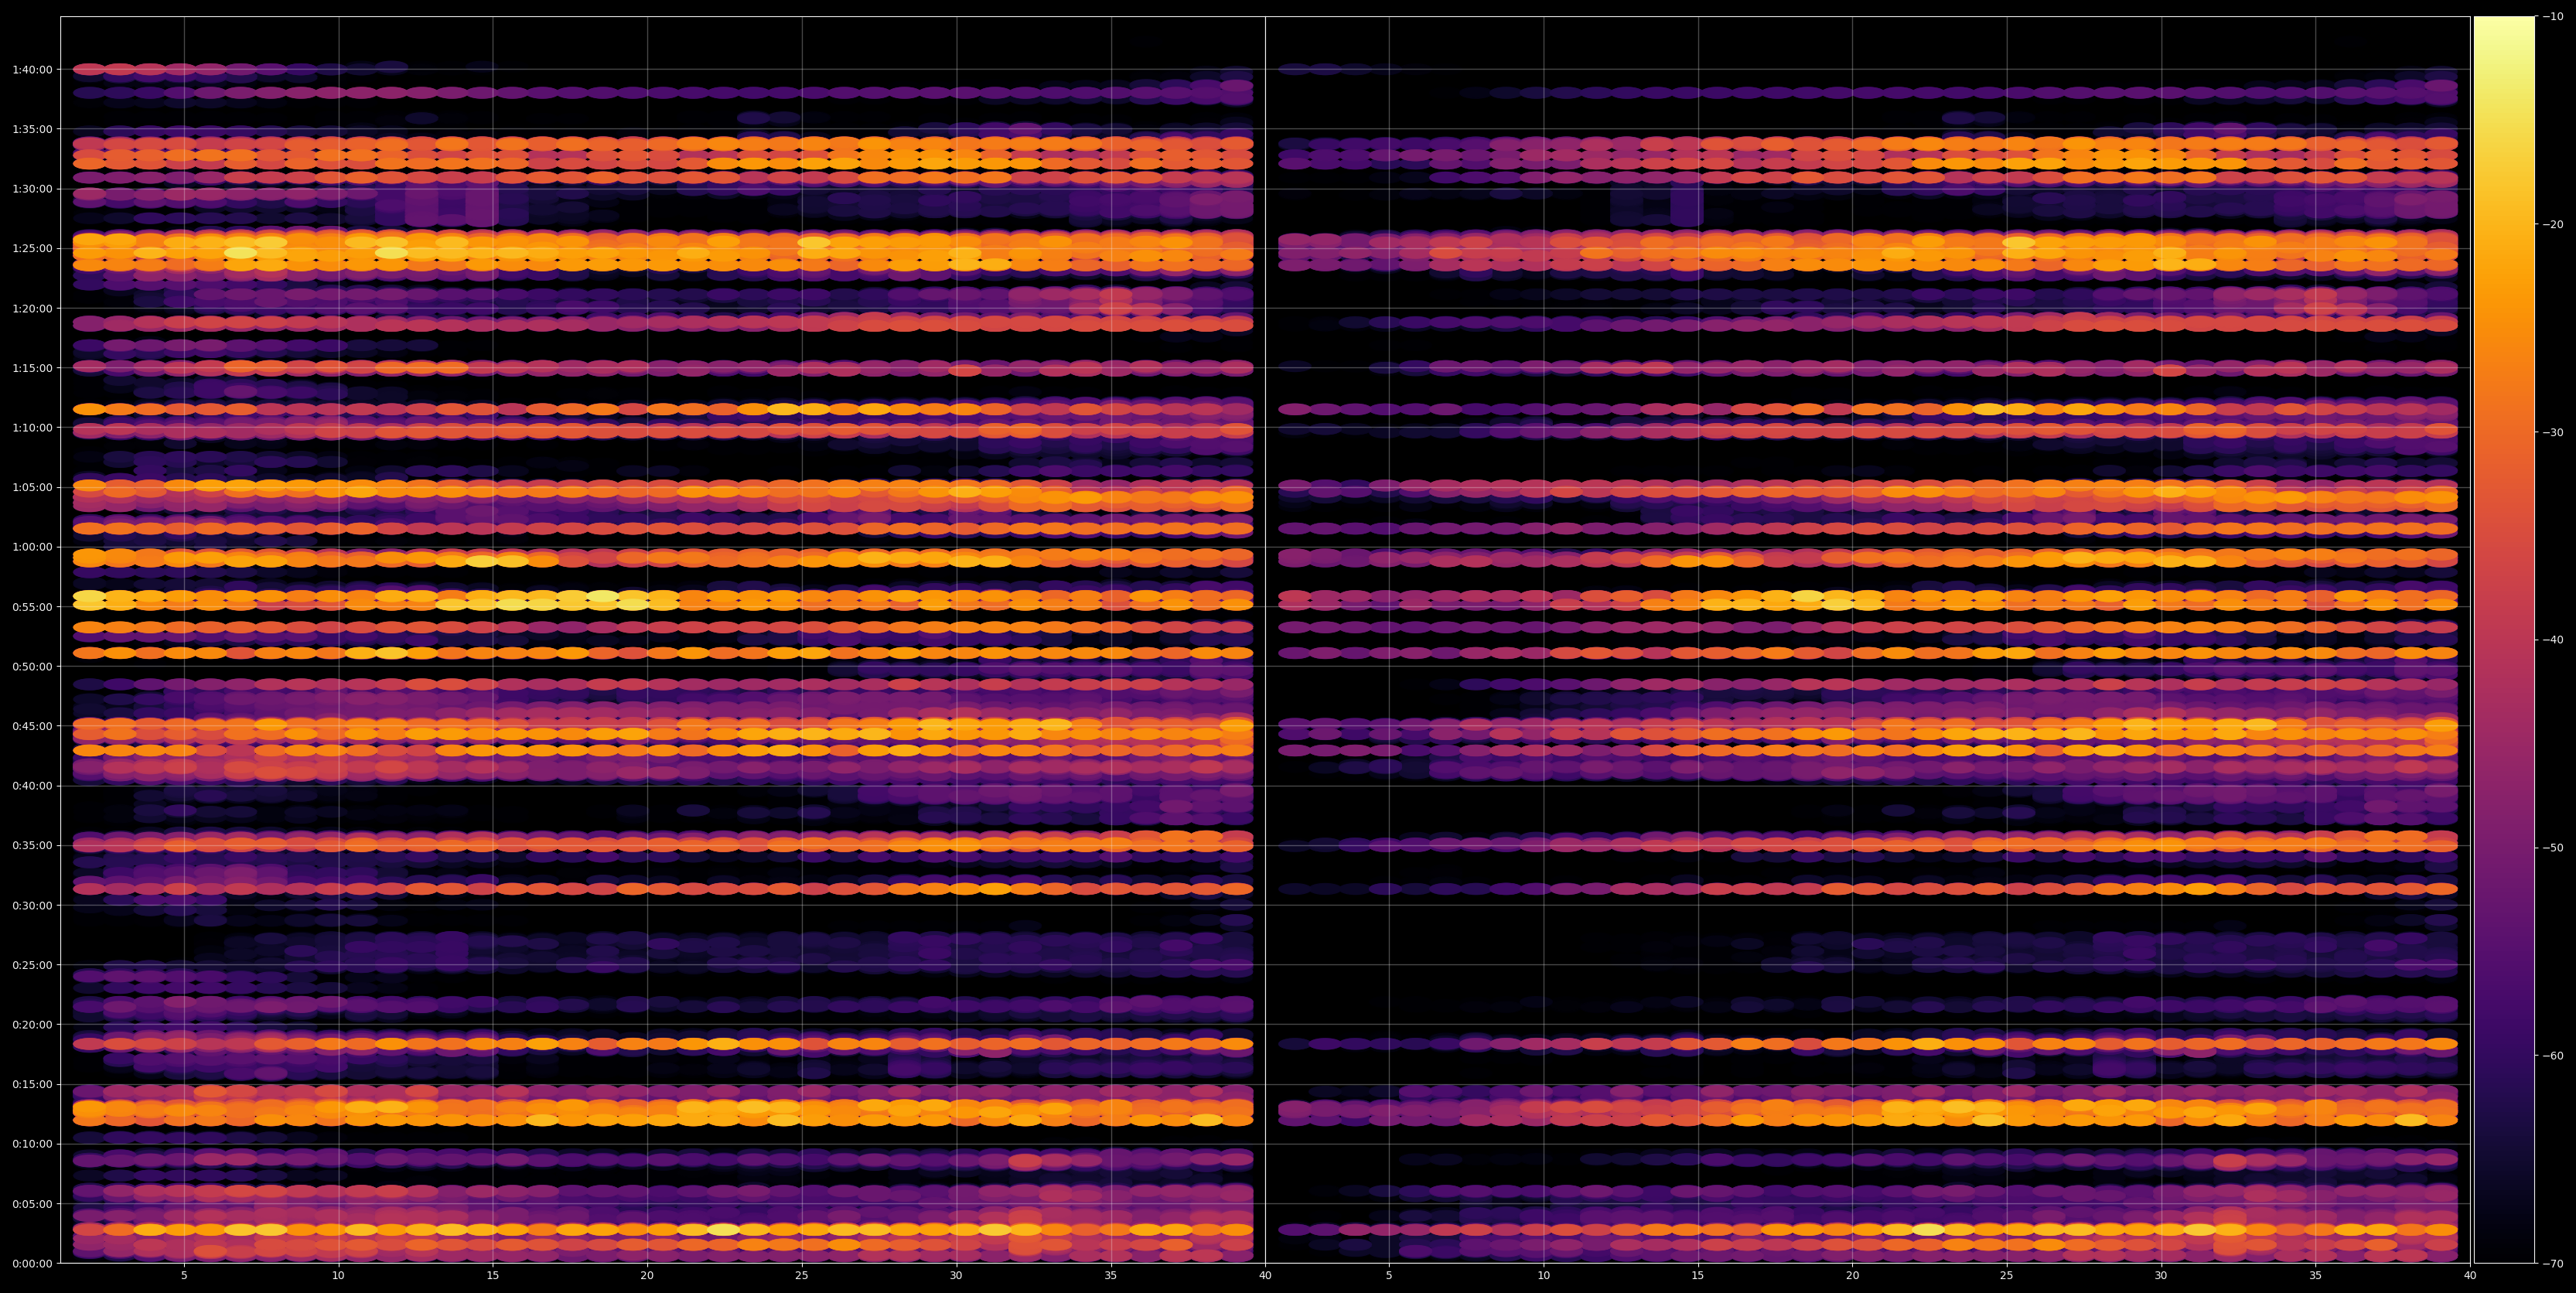Click the 1:15:00 y-axis time label
The width and height of the screenshot is (2576, 1293).
[32, 368]
